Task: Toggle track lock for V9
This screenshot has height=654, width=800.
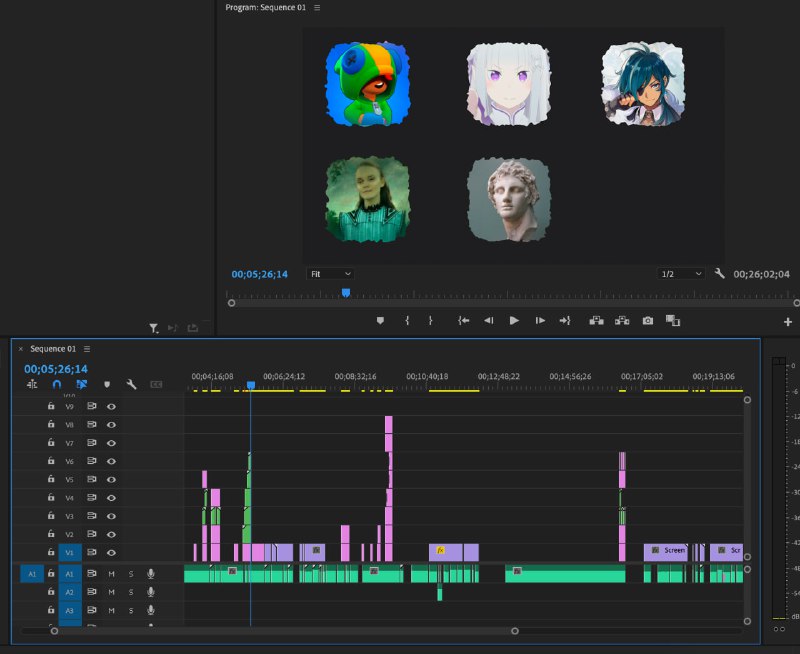Action: [x=51, y=406]
